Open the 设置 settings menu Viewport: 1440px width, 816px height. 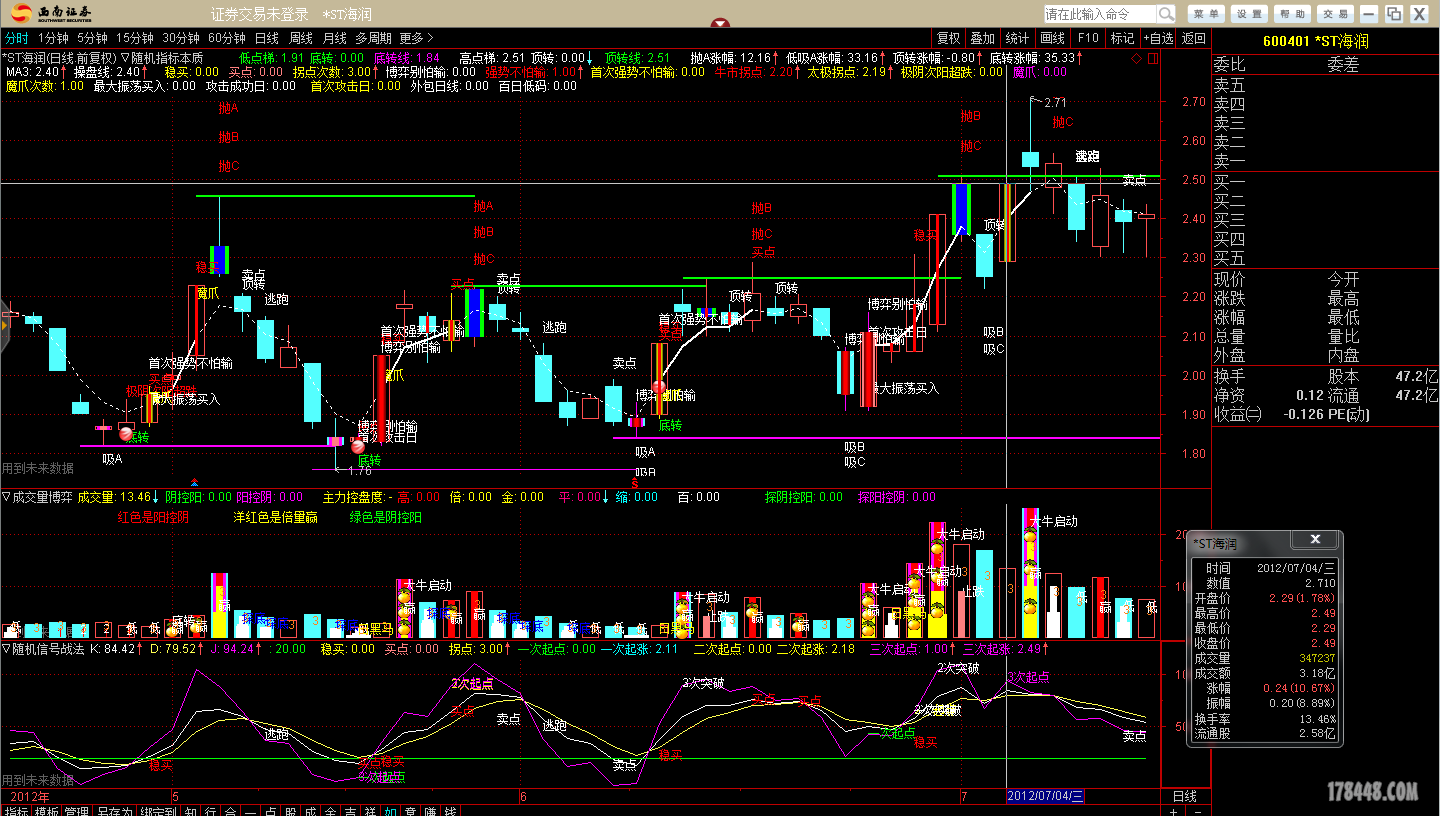[x=1249, y=14]
